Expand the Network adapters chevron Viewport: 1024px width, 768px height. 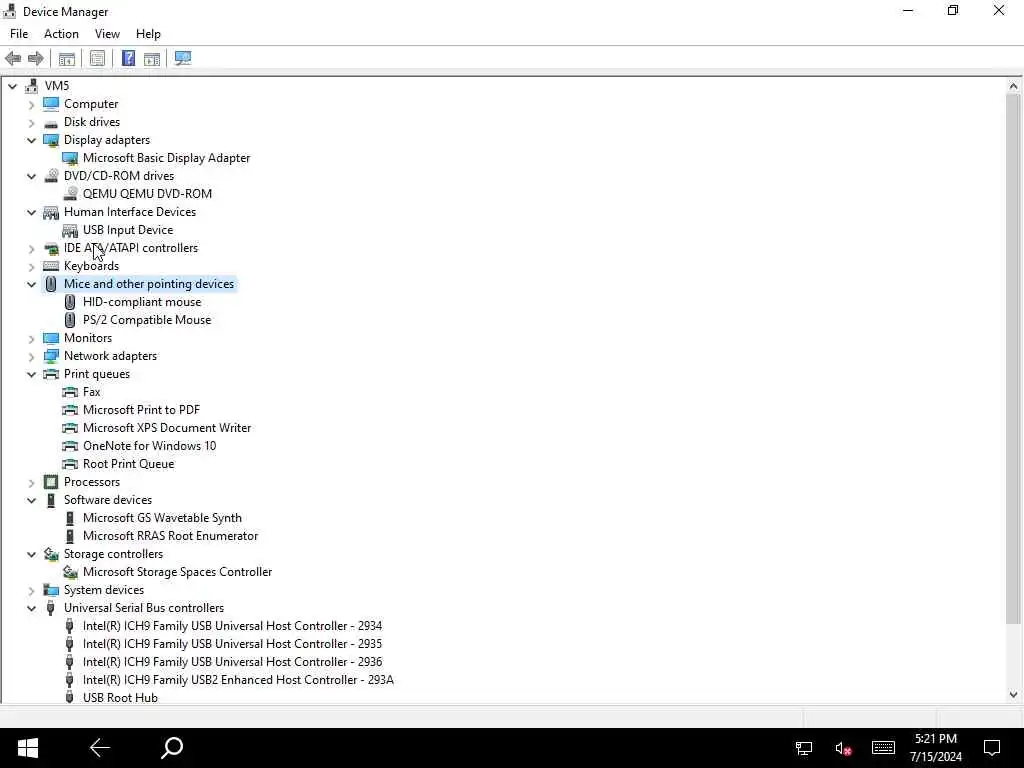coord(31,357)
